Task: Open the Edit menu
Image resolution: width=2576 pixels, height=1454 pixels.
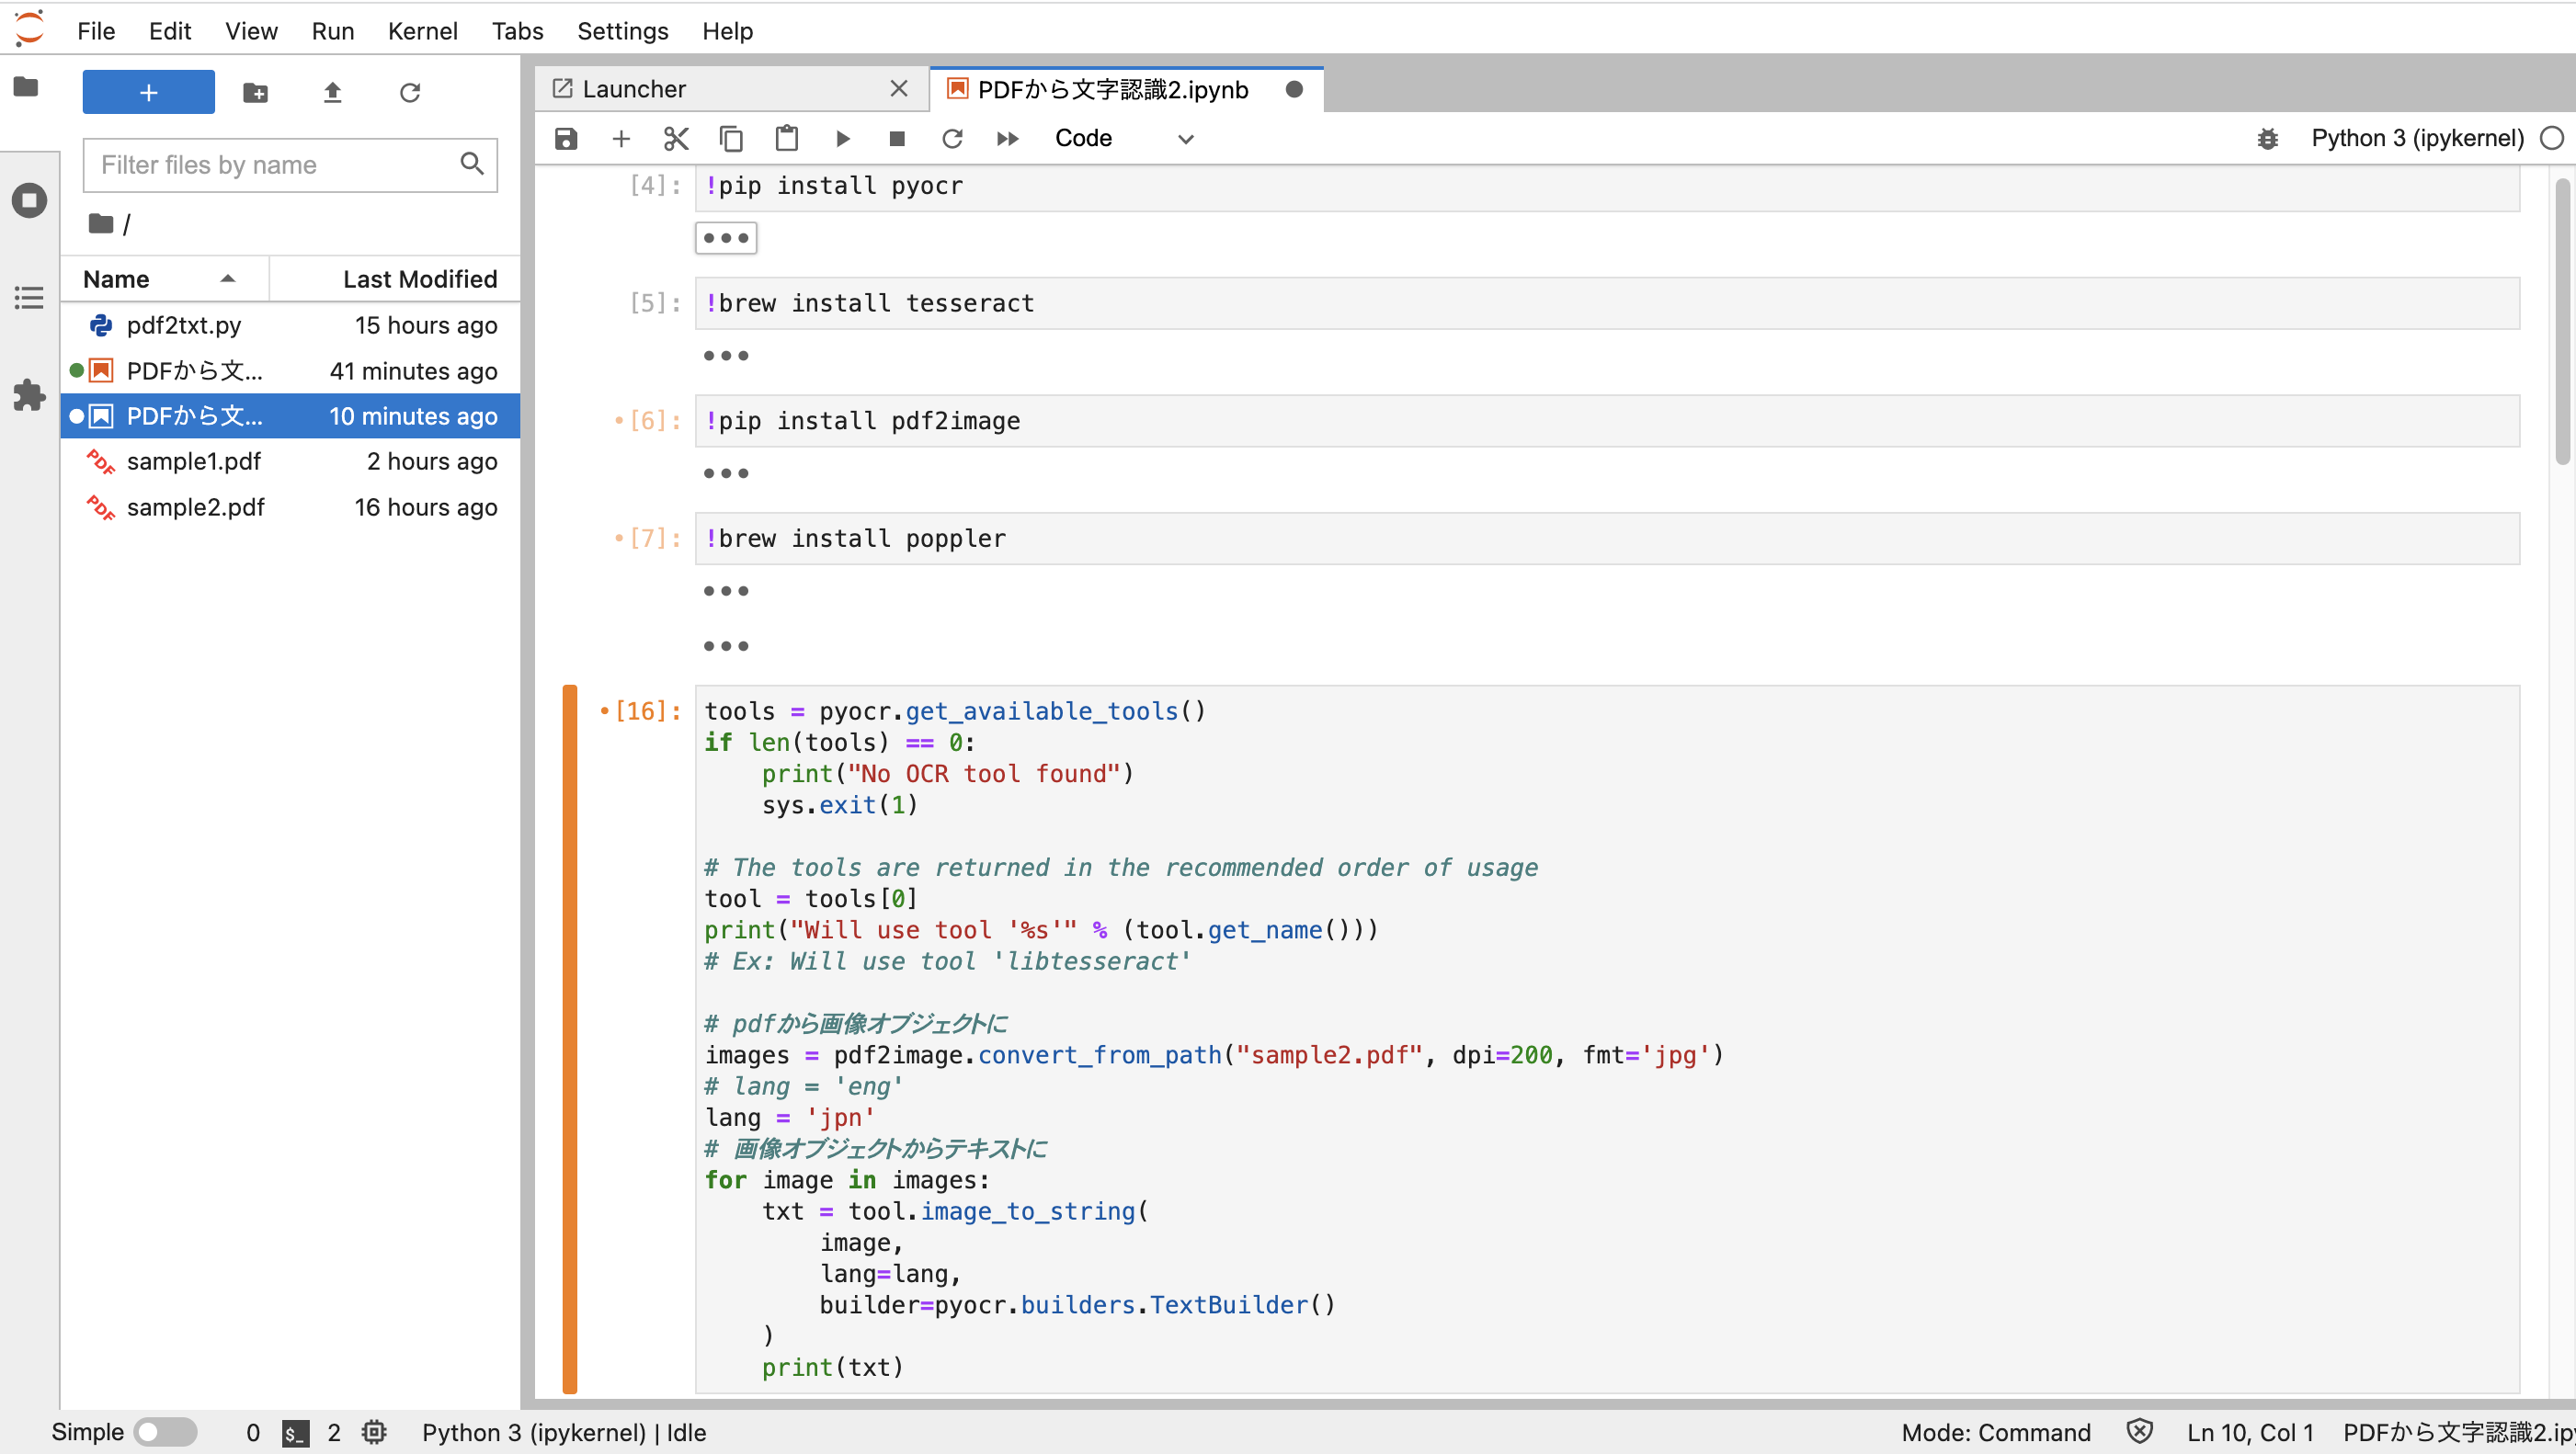Action: tap(170, 31)
